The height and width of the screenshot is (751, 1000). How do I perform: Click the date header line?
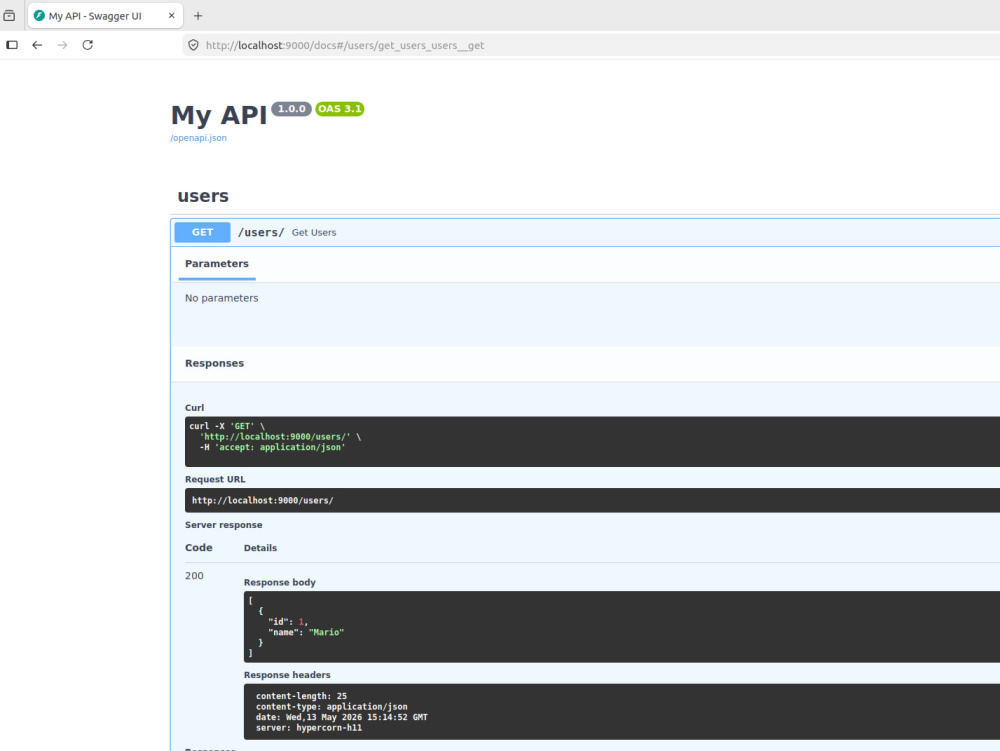pos(342,717)
